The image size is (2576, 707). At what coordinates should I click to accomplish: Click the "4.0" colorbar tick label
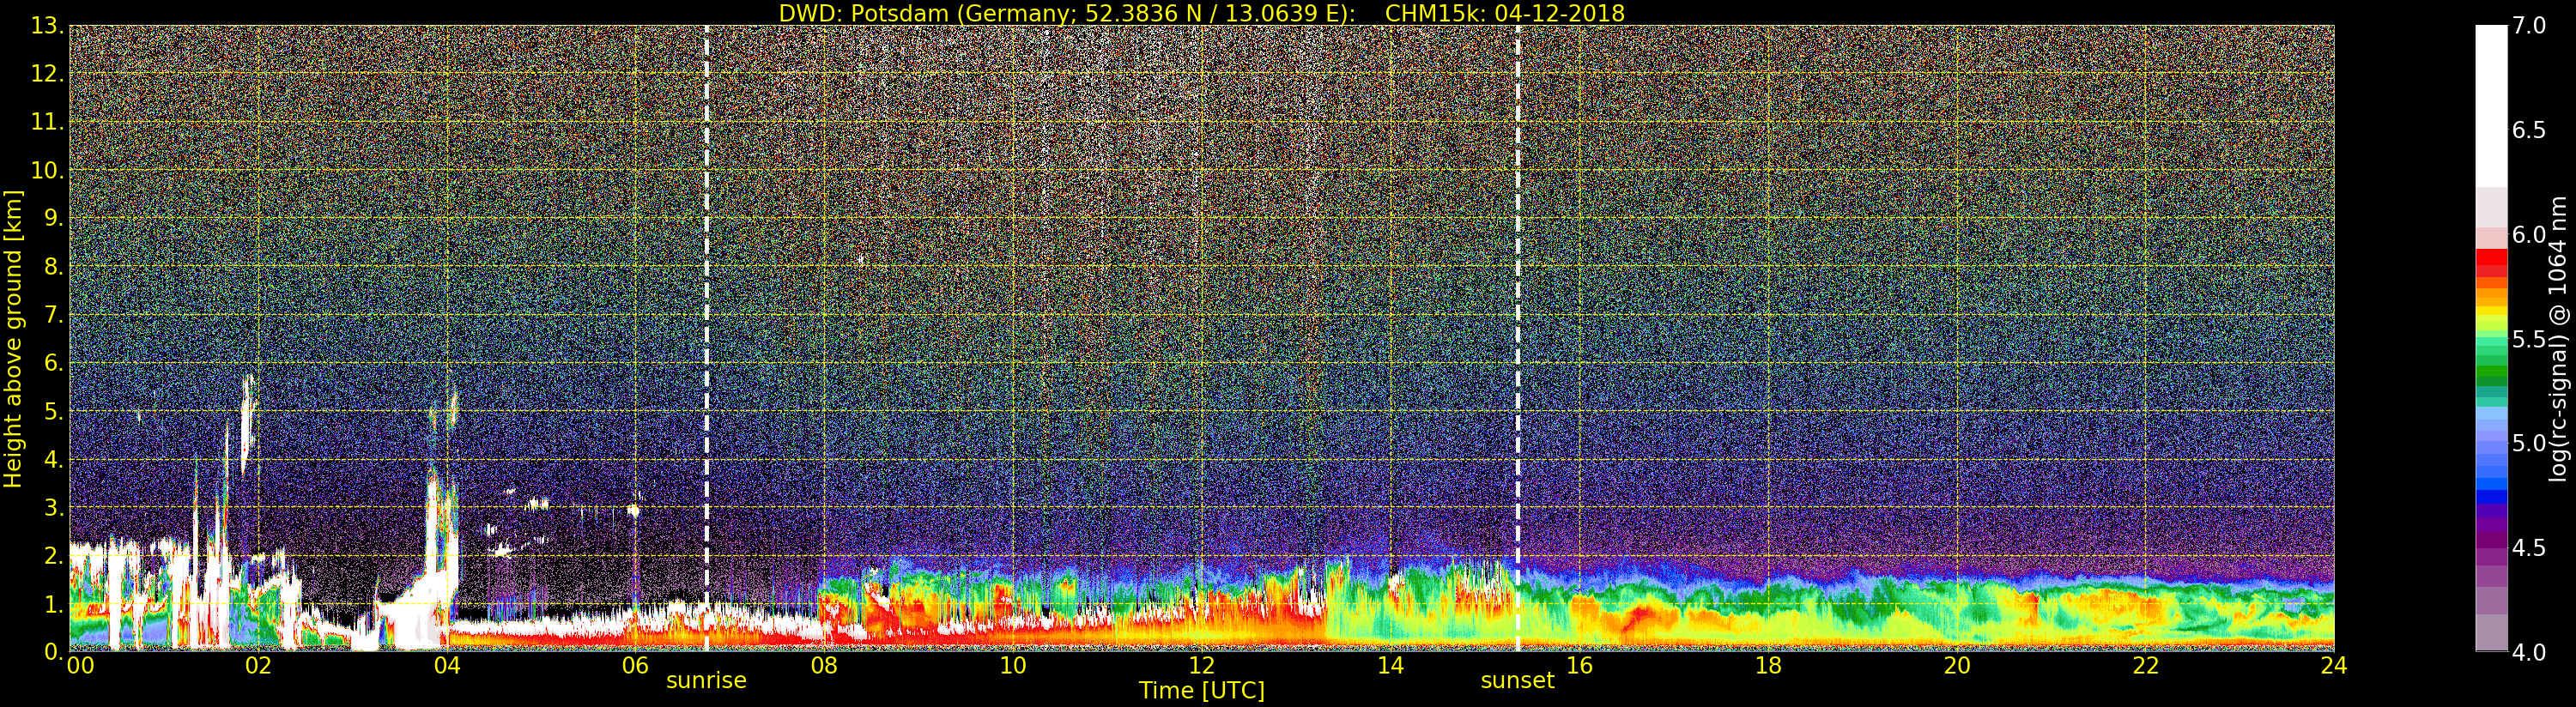[2529, 653]
